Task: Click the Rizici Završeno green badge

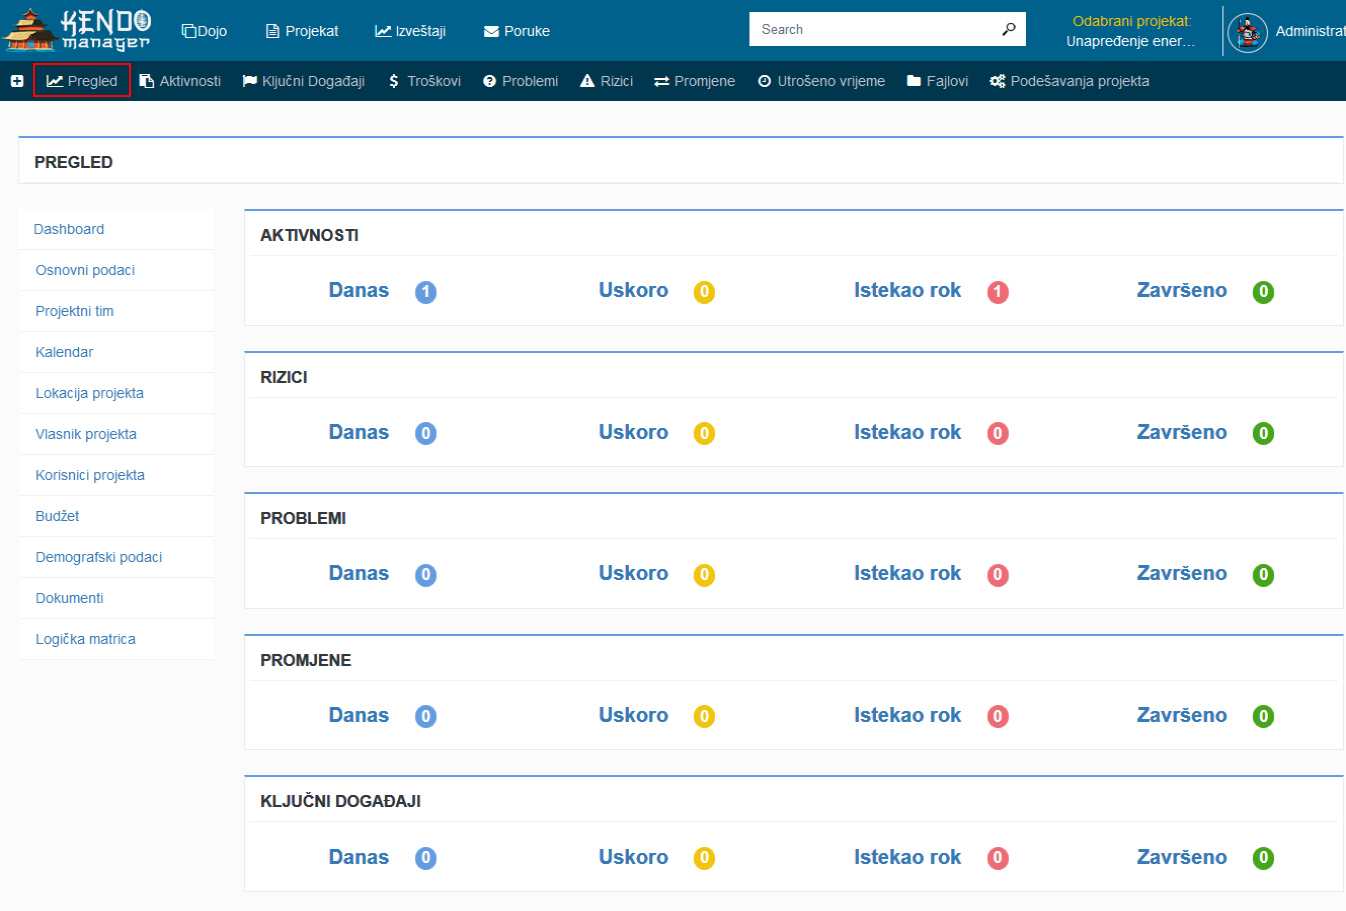Action: (x=1263, y=433)
